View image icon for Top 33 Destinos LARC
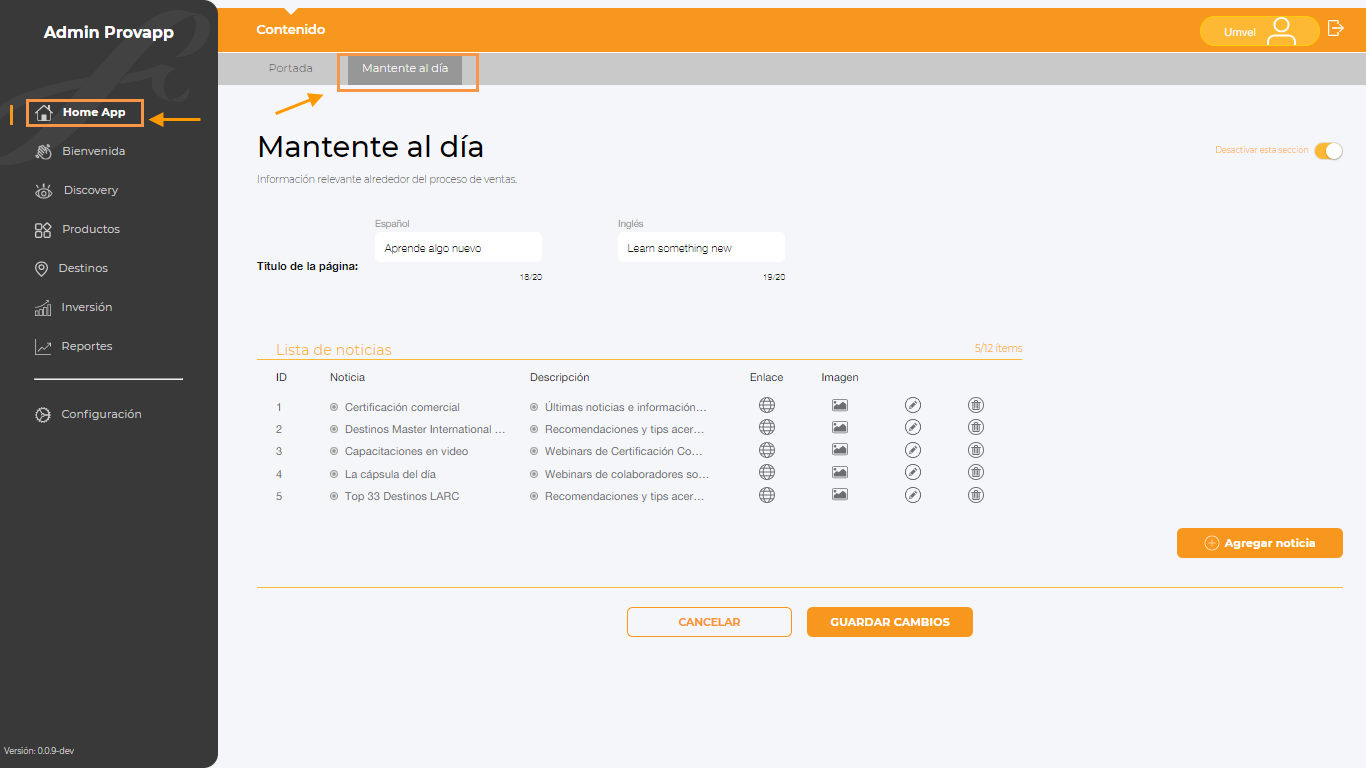Image resolution: width=1366 pixels, height=768 pixels. [x=840, y=494]
